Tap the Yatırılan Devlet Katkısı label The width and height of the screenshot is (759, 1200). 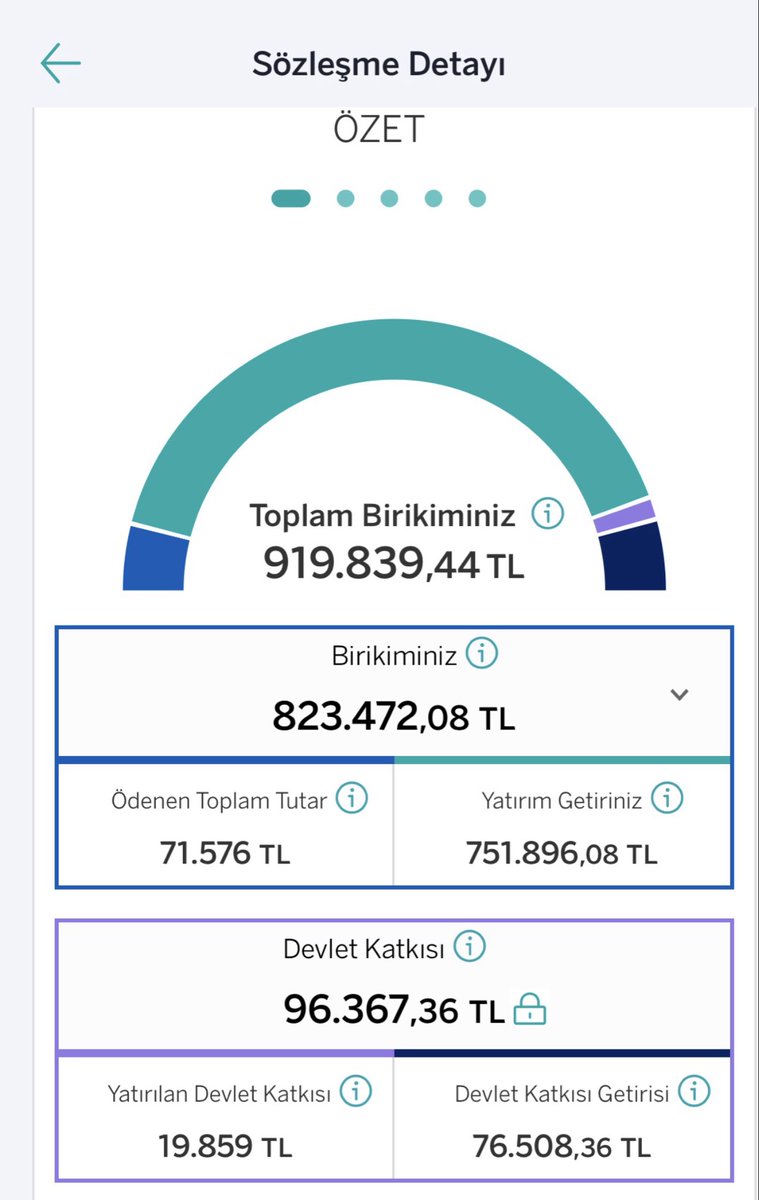[x=219, y=1094]
